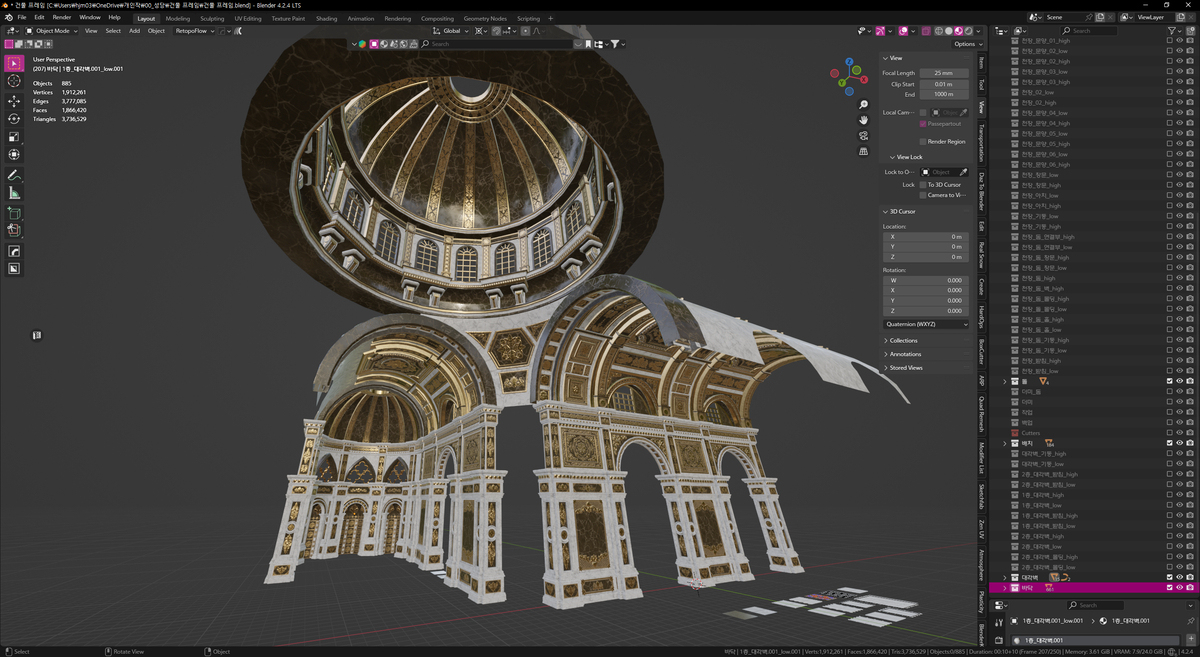Click the Blender logo menu icon
The image size is (1200, 657).
tap(8, 17)
